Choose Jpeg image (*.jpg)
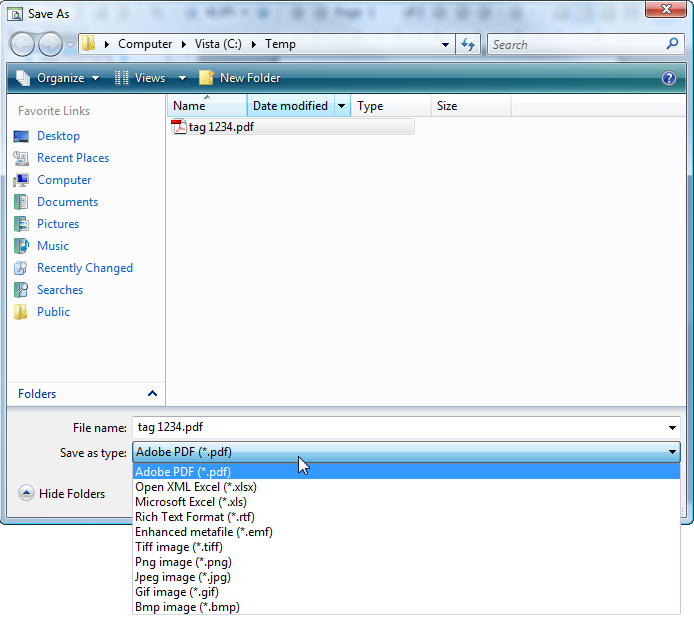This screenshot has height=633, width=694. pos(406,577)
